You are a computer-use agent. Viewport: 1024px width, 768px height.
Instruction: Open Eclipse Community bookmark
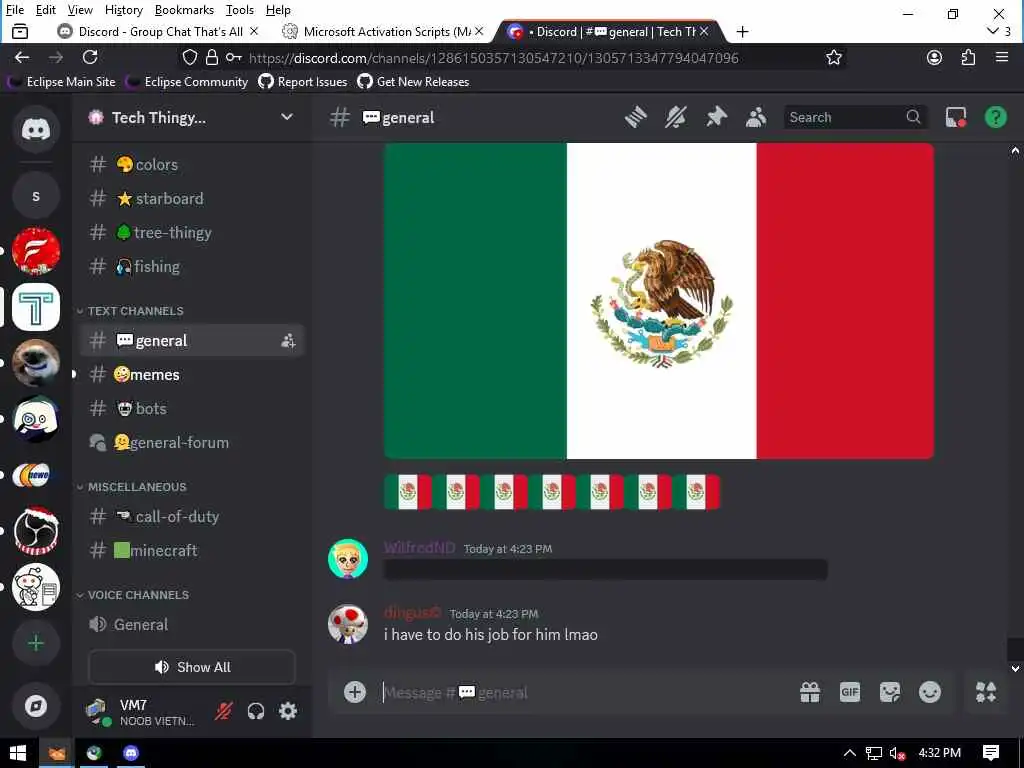[187, 82]
